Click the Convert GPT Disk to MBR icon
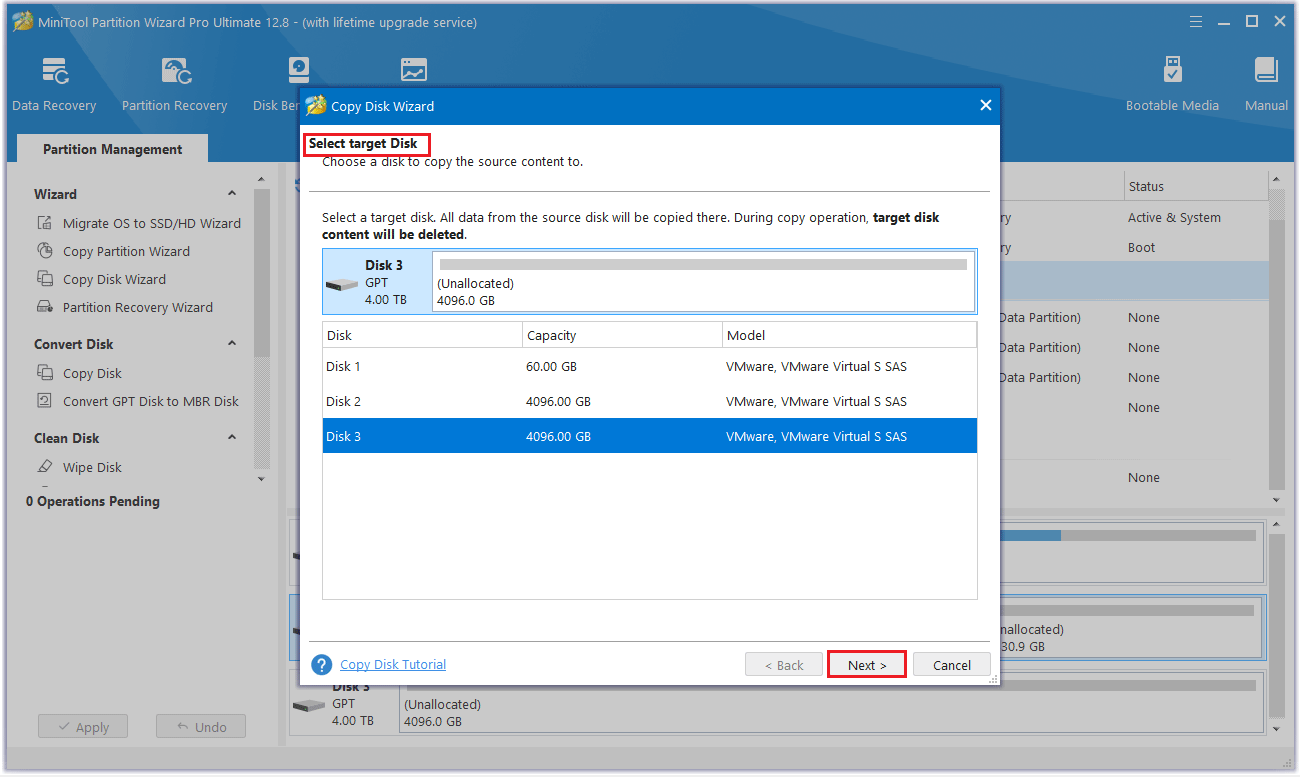The height and width of the screenshot is (777, 1300). (45, 401)
